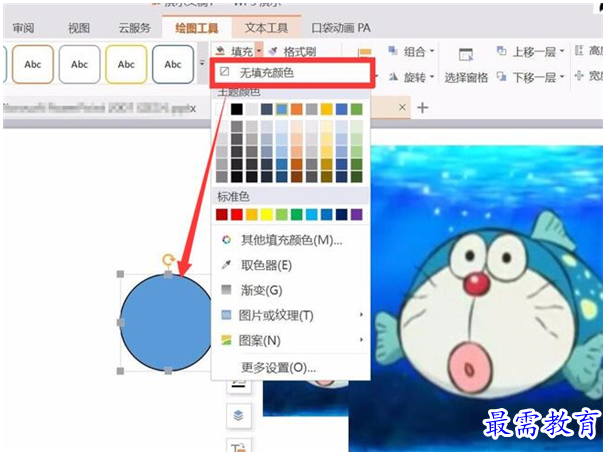Pick the purple standard color swatch

pyautogui.click(x=356, y=214)
